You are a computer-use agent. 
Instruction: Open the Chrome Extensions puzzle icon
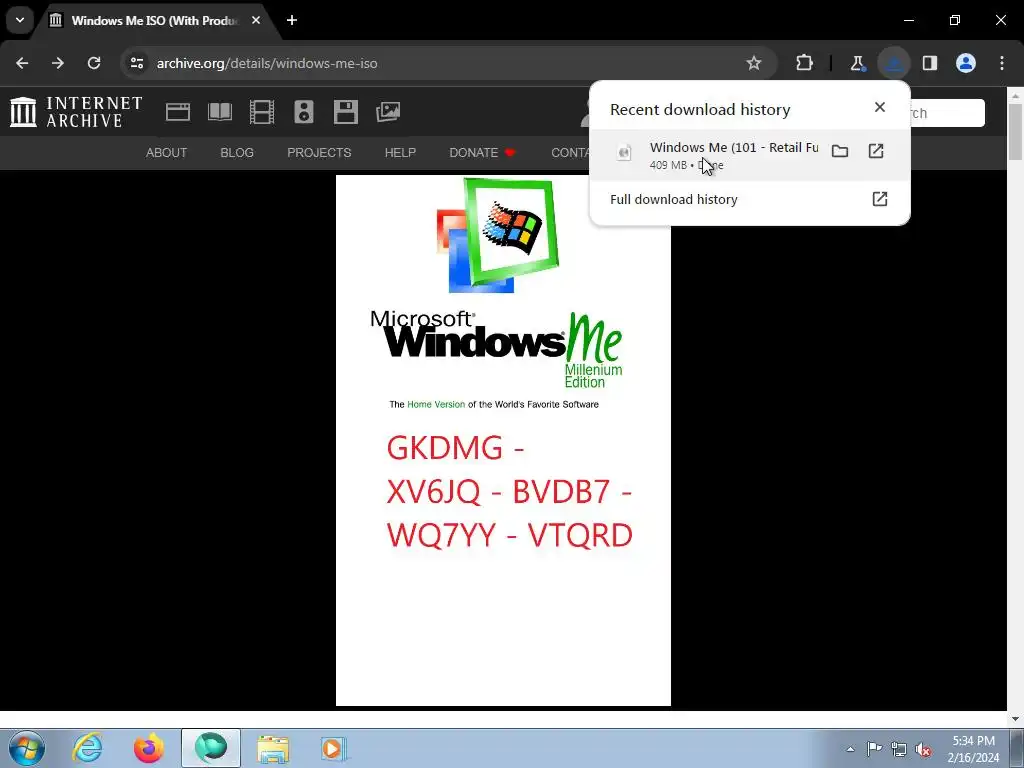[x=805, y=63]
